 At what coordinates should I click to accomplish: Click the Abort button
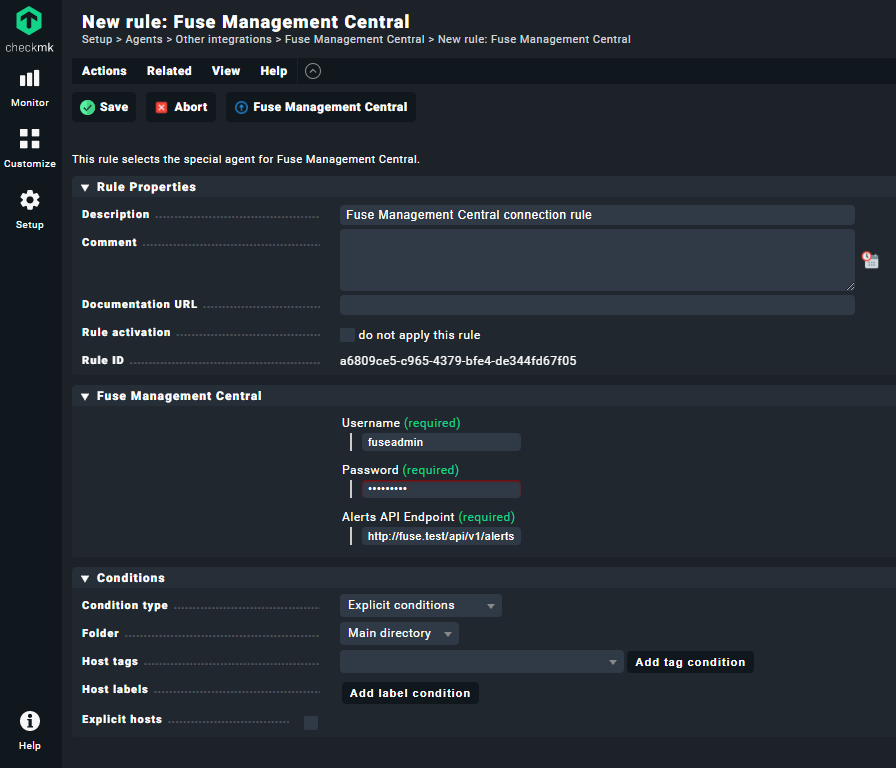pyautogui.click(x=181, y=107)
